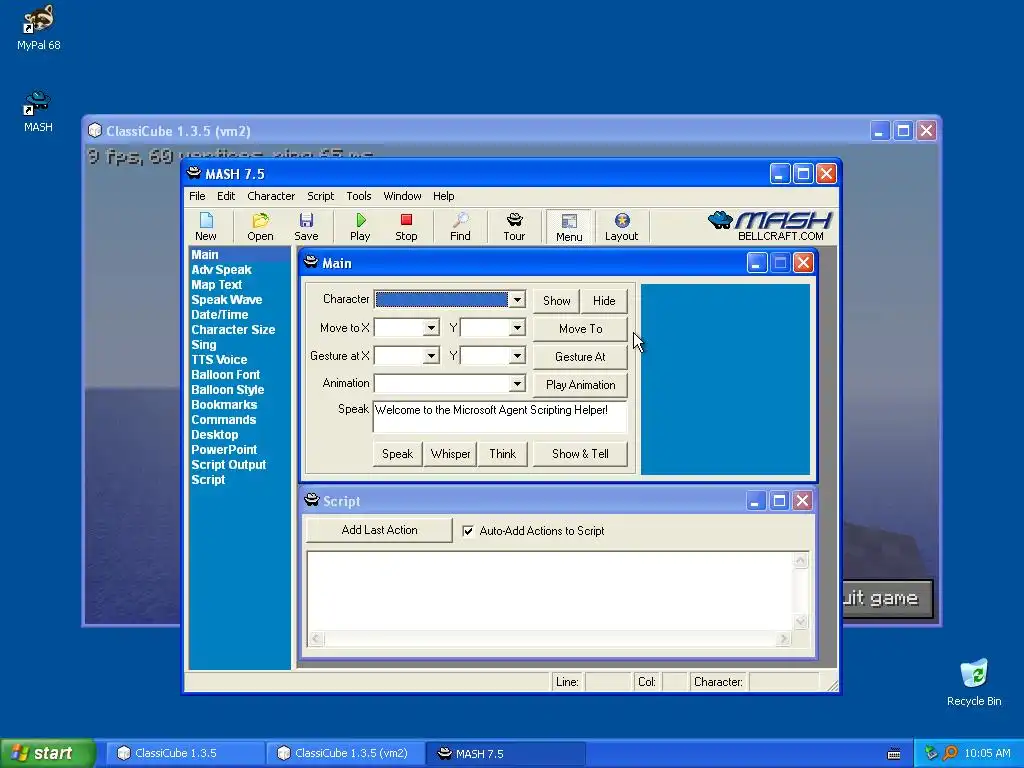Select Speak Wave in the sidebar
This screenshot has width=1024, height=768.
(227, 300)
